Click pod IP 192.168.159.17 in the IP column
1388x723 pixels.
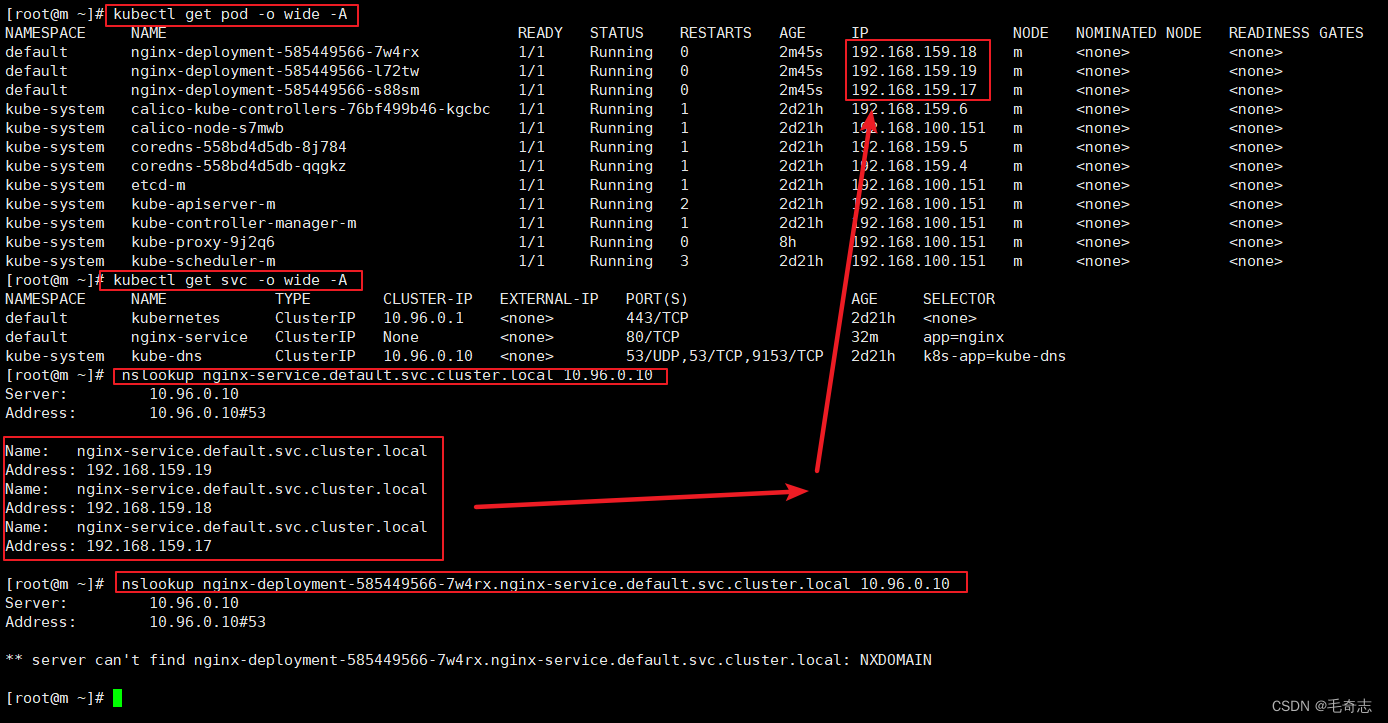(914, 90)
